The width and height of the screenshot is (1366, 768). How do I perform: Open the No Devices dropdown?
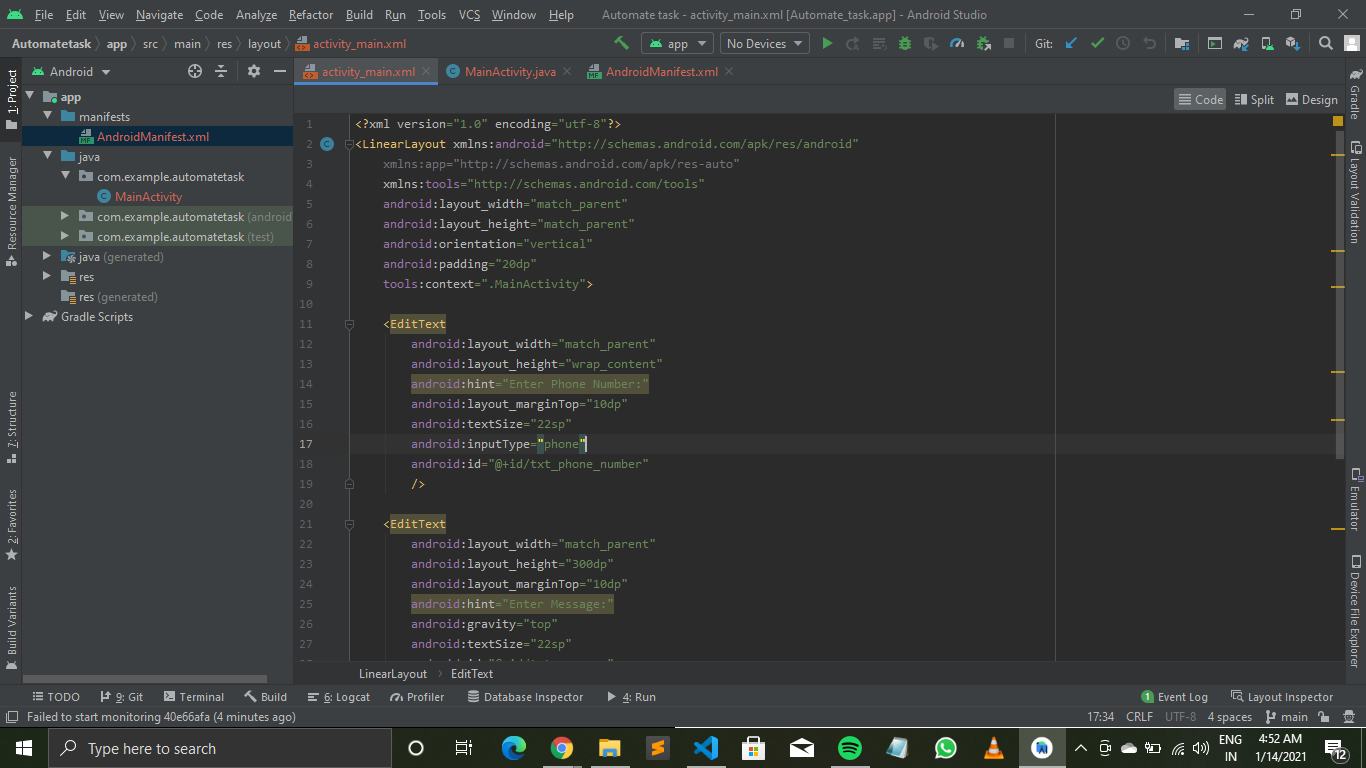(x=765, y=43)
